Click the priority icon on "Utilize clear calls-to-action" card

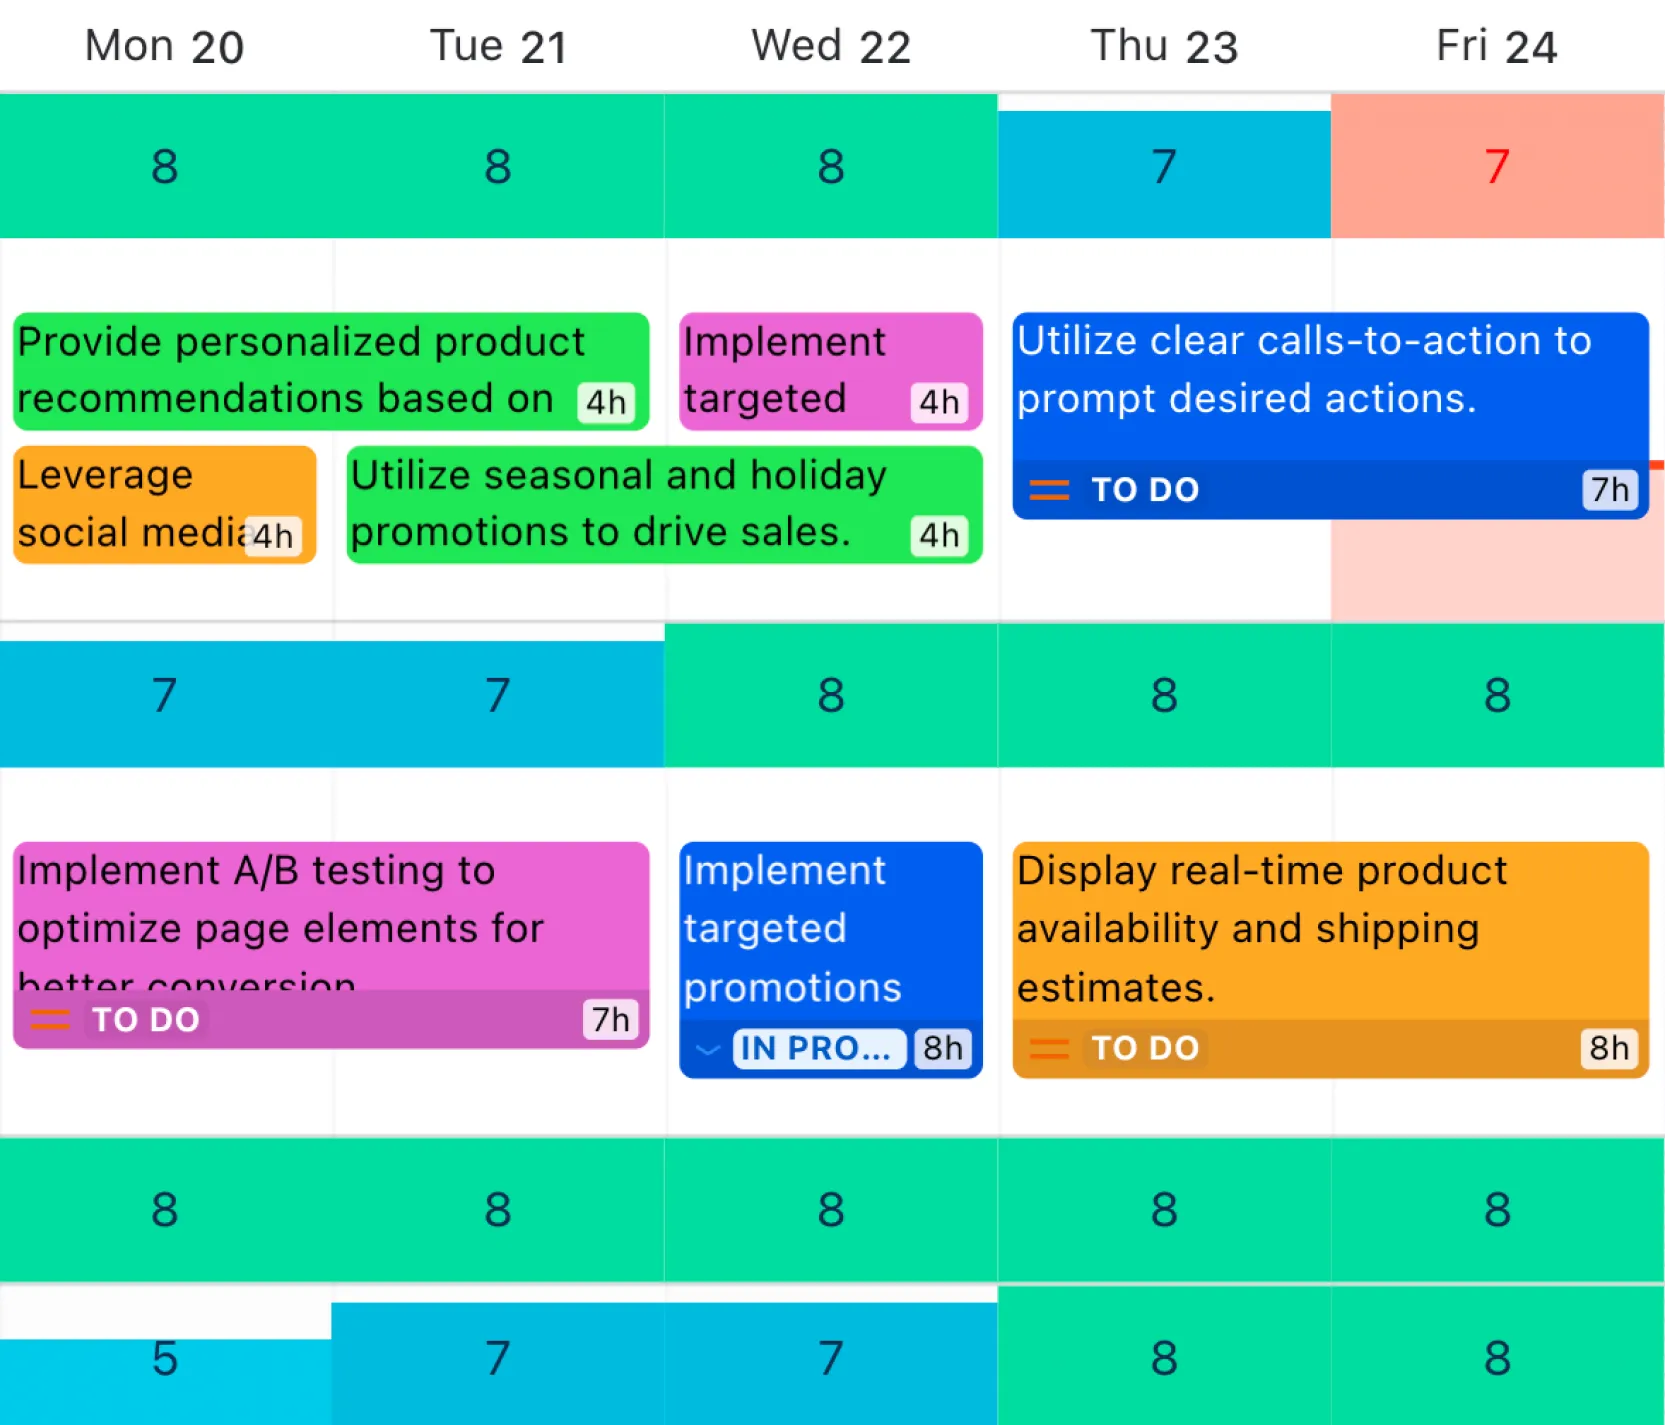point(1048,489)
